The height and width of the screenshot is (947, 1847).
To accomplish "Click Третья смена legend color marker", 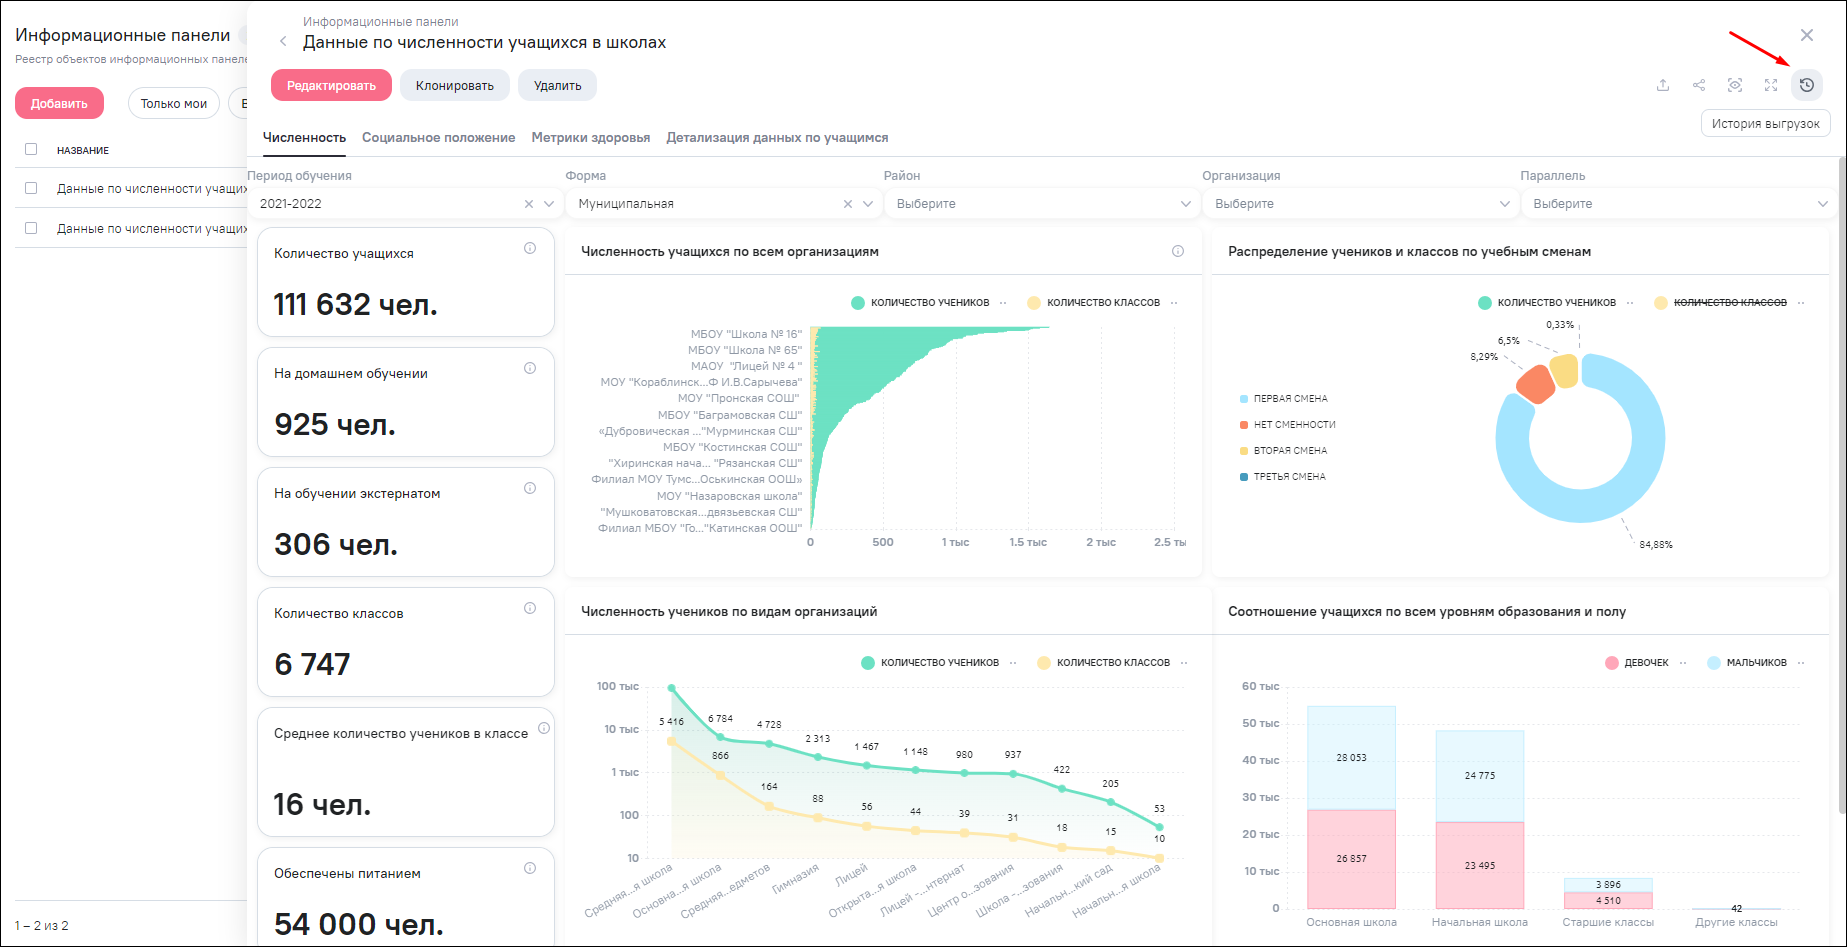I will [1243, 476].
